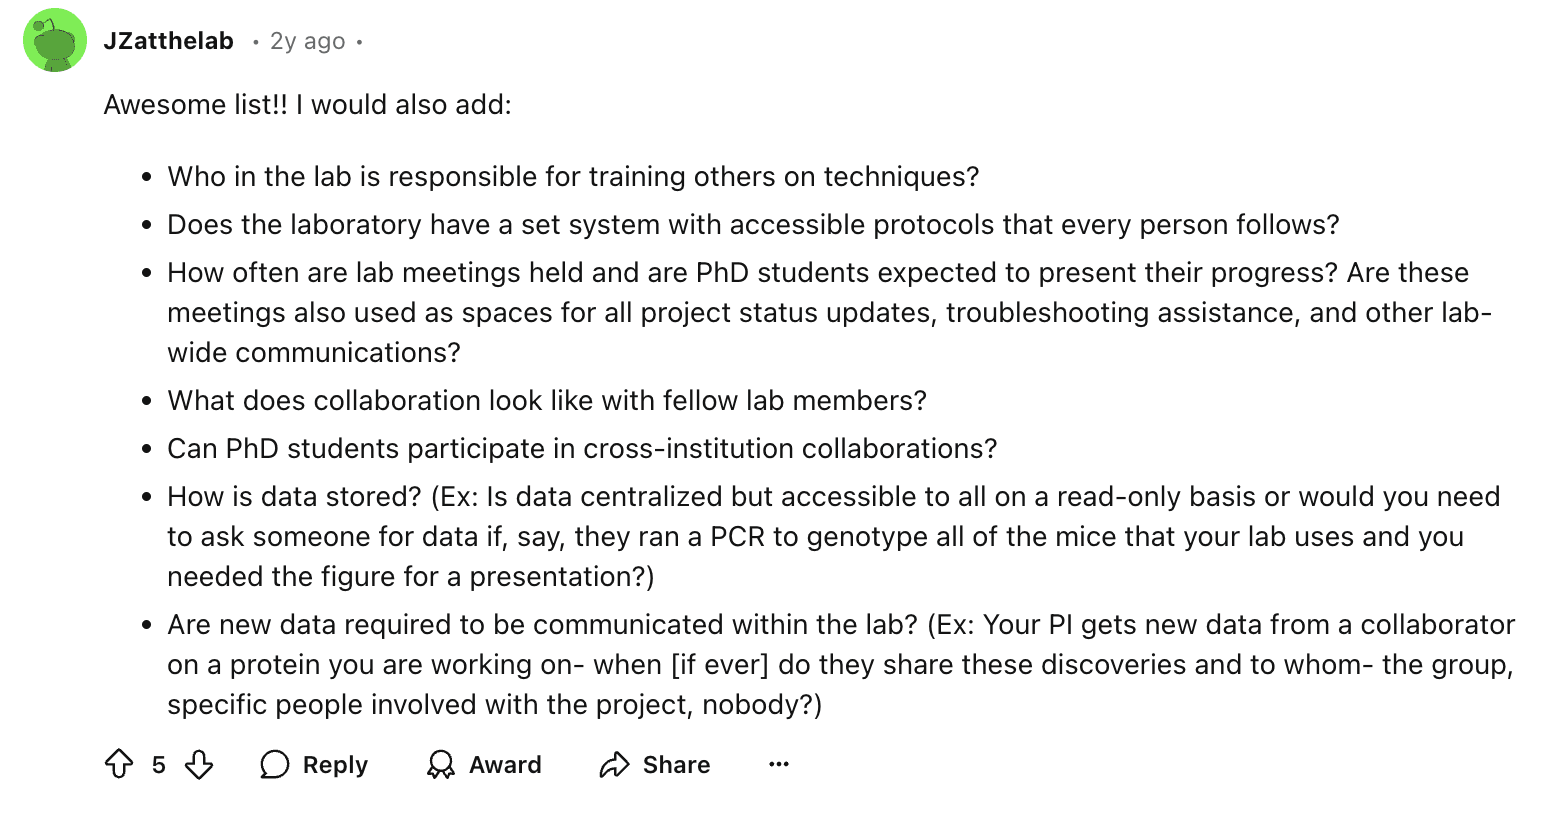The image size is (1560, 816).
Task: Click the 'How is data stored?' bullet text
Action: pos(834,537)
